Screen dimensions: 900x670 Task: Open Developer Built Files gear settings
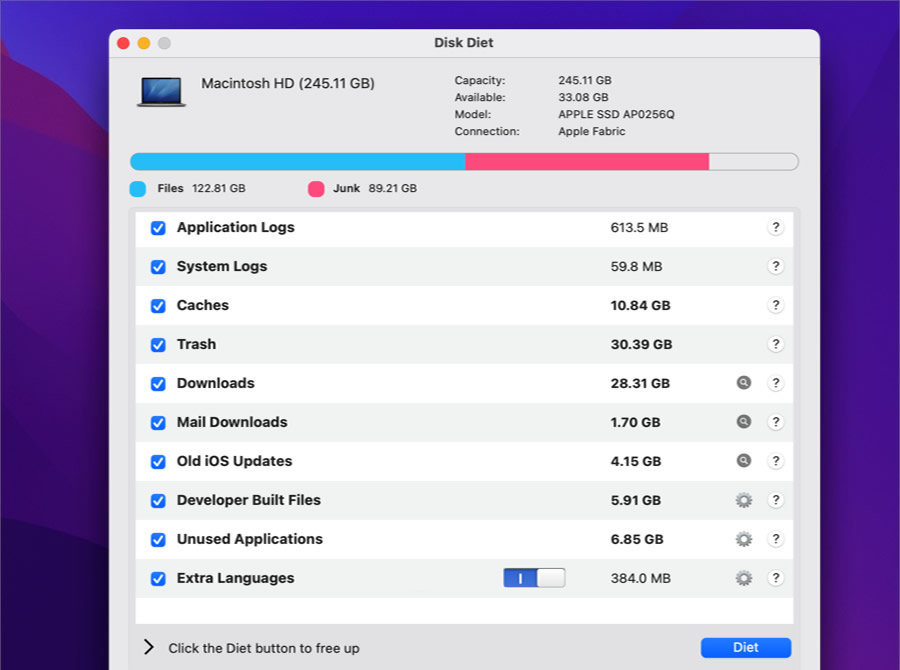tap(744, 500)
